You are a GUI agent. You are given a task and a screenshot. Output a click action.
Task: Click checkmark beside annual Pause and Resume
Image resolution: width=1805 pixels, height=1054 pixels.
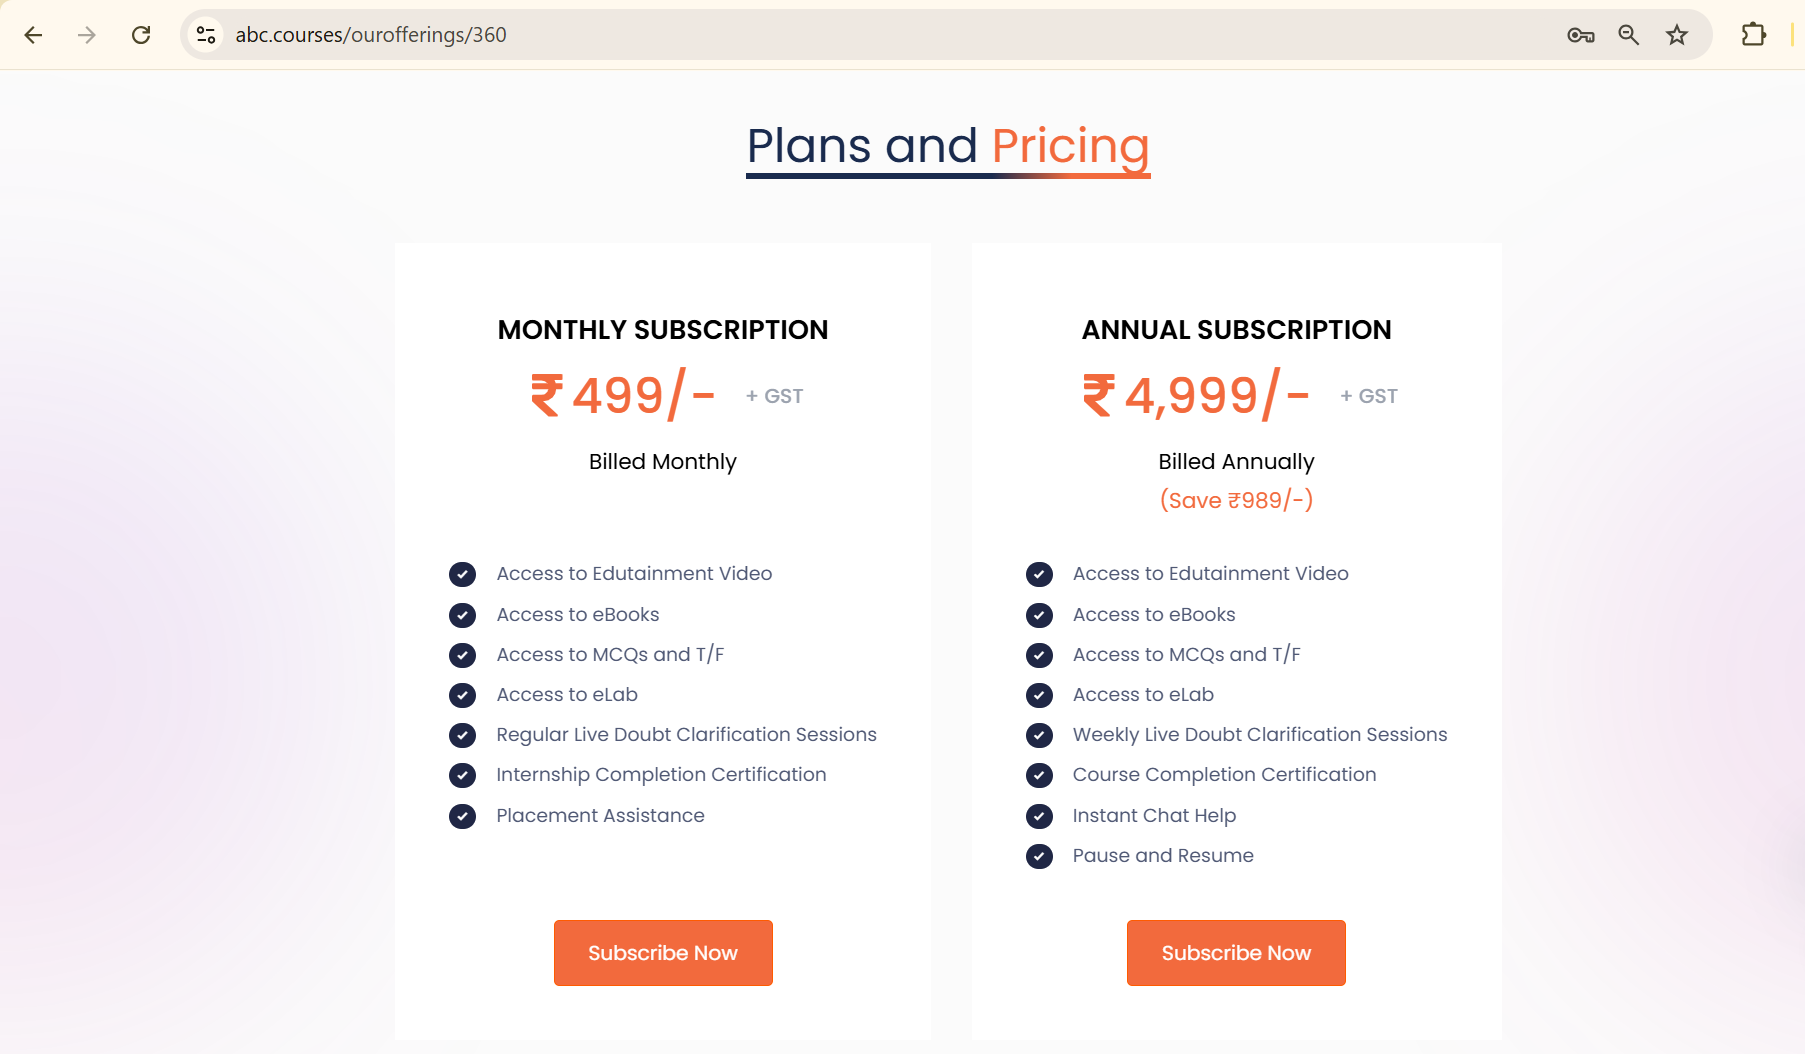click(x=1039, y=856)
